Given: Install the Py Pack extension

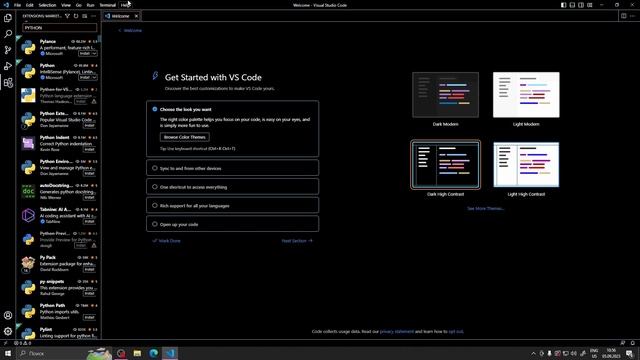Looking at the screenshot, I should [x=89, y=270].
